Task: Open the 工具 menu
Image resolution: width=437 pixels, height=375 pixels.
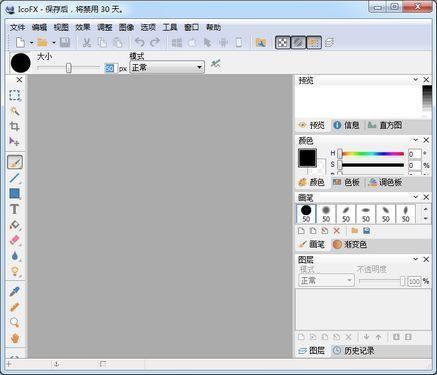Action: point(170,27)
